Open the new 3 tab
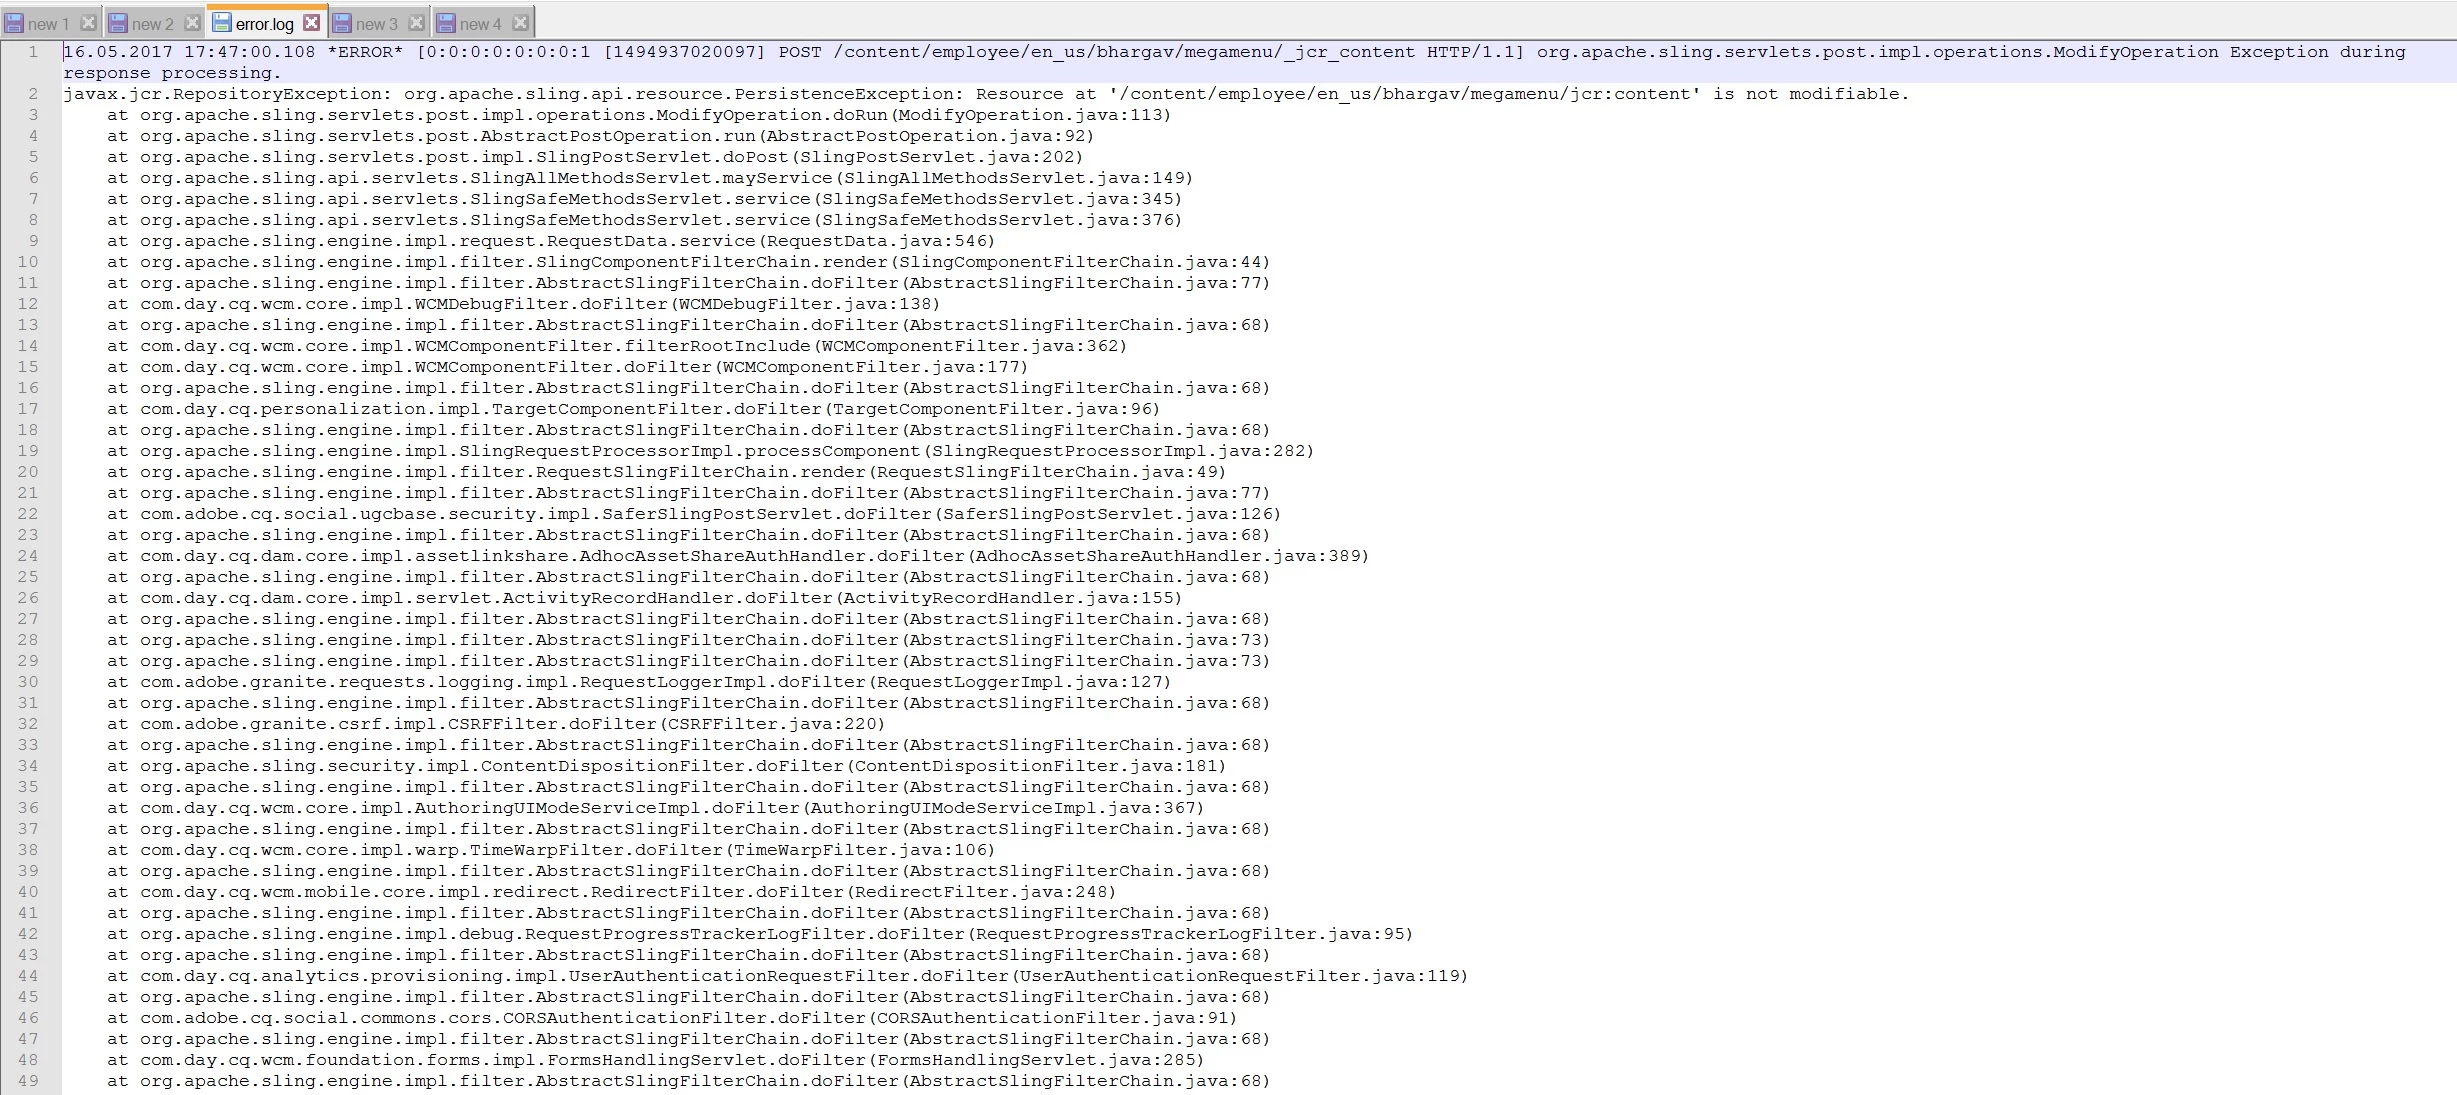2457x1095 pixels. pyautogui.click(x=376, y=23)
